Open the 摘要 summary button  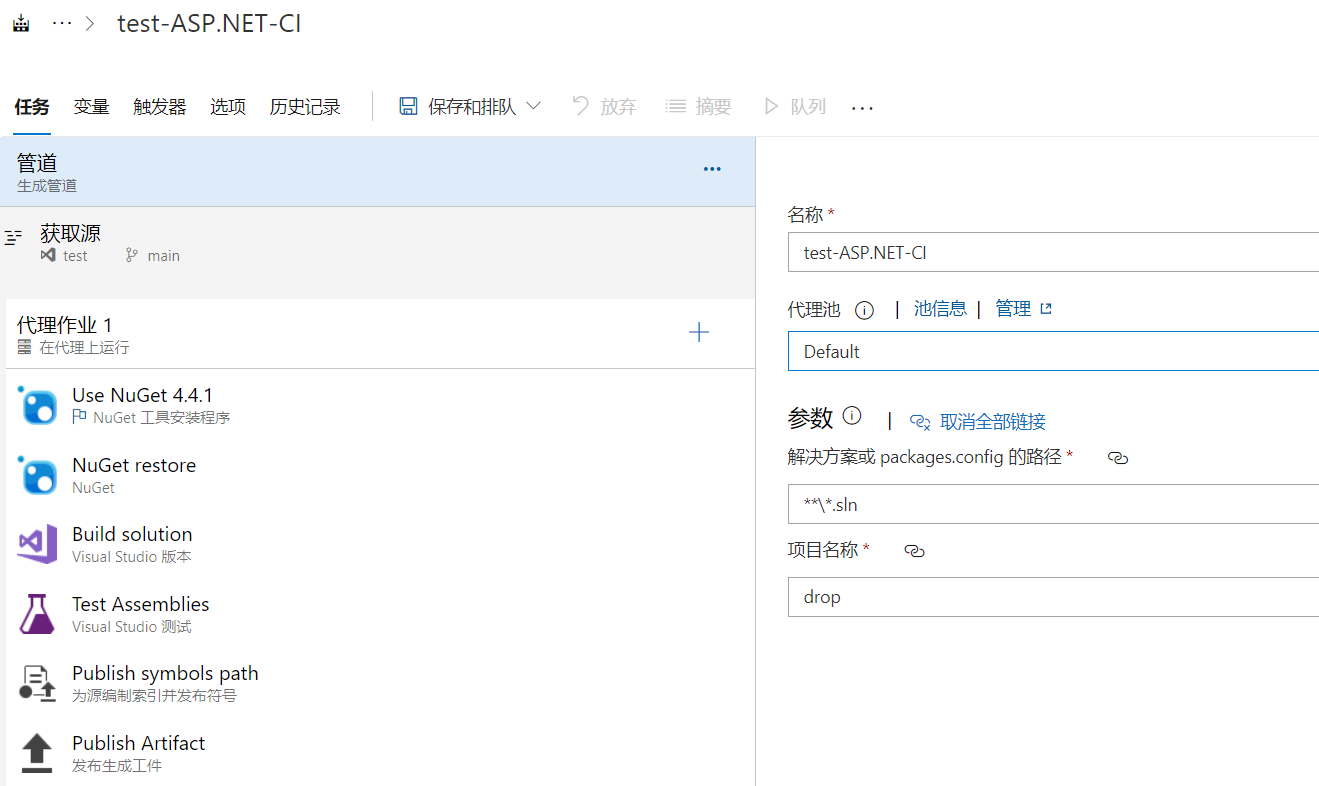click(x=698, y=106)
